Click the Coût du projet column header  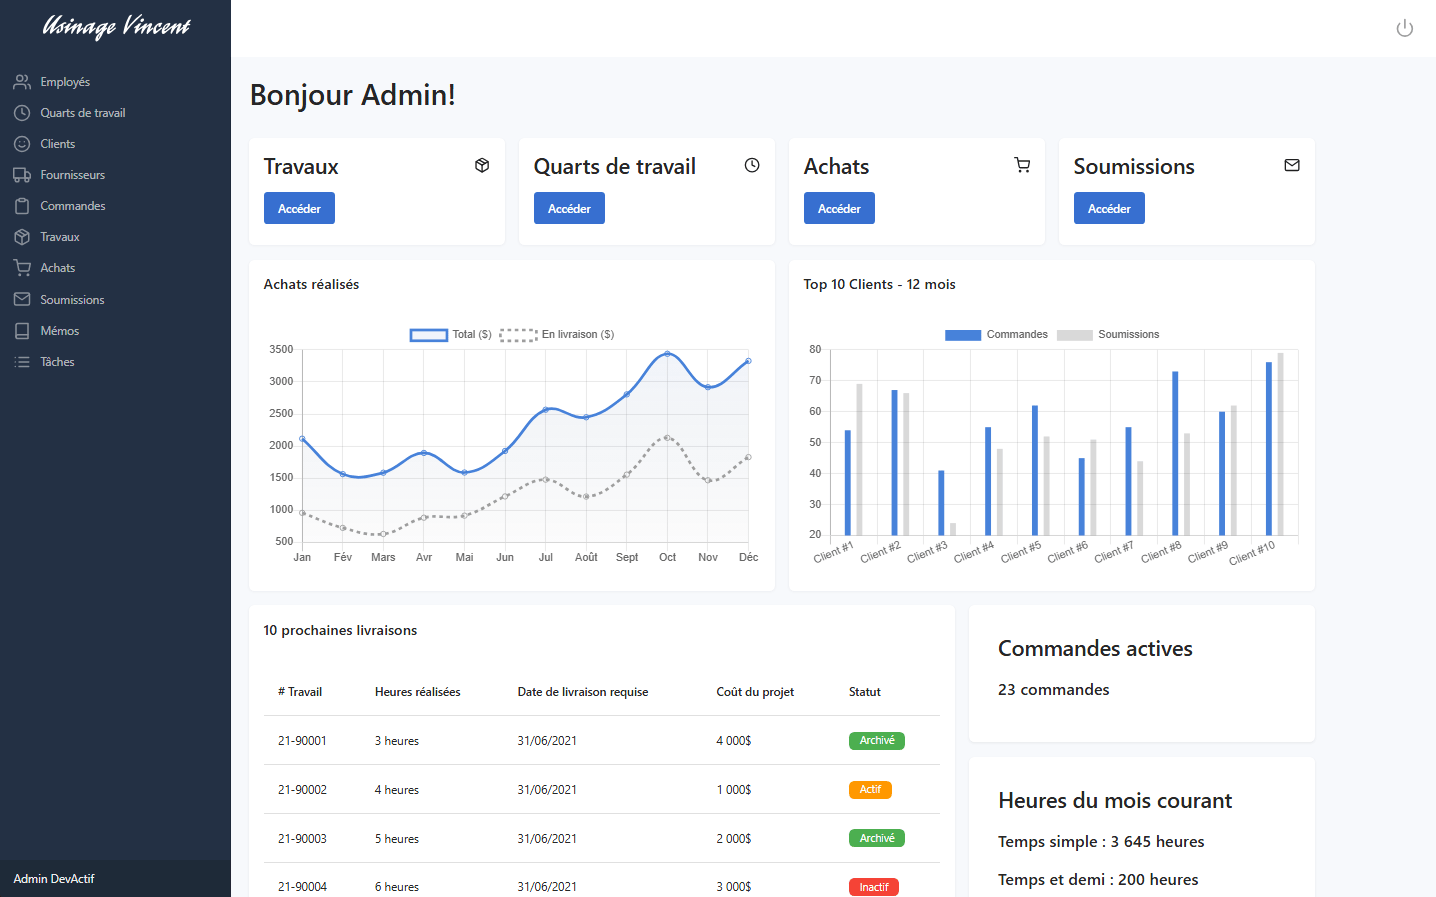[755, 692]
